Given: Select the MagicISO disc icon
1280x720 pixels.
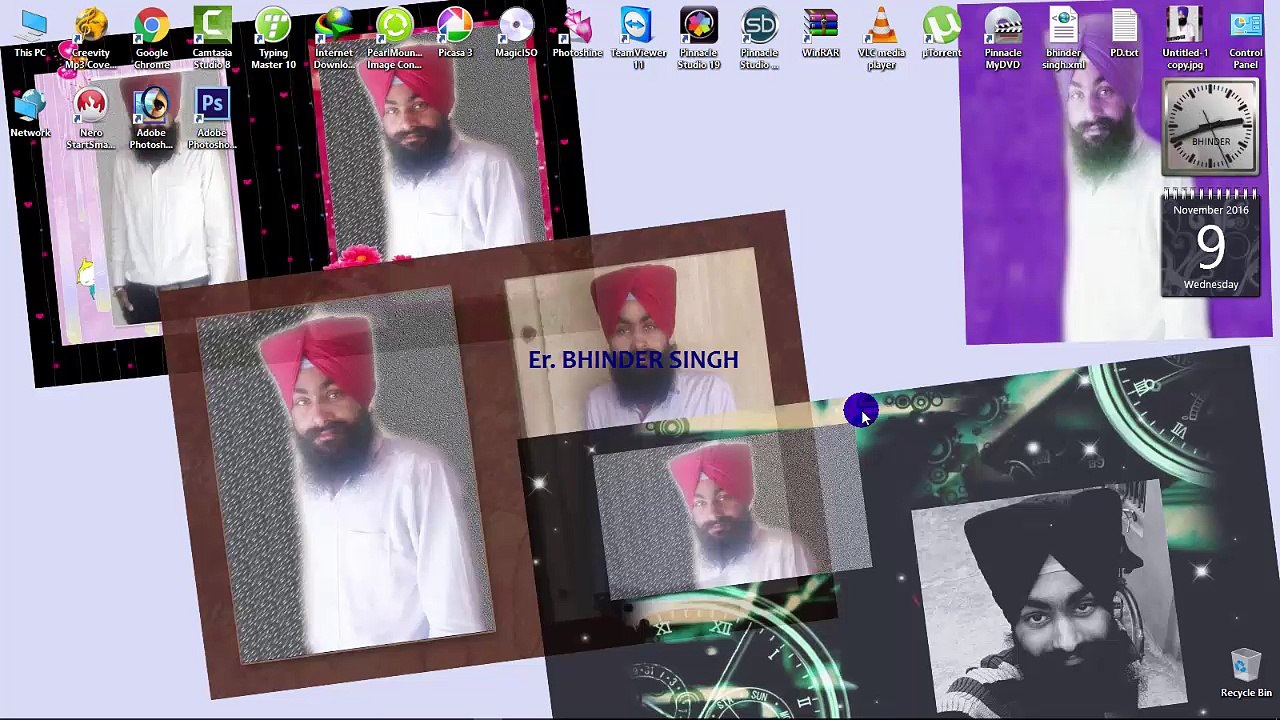Looking at the screenshot, I should (516, 33).
